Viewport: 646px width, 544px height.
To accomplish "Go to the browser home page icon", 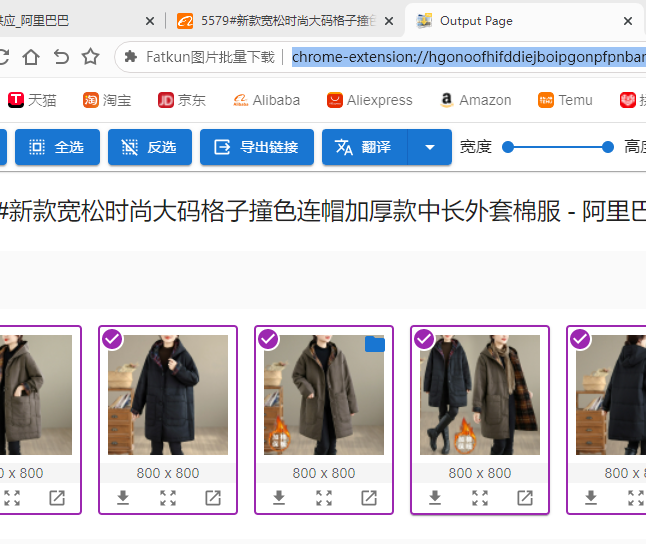I will click(x=31, y=57).
